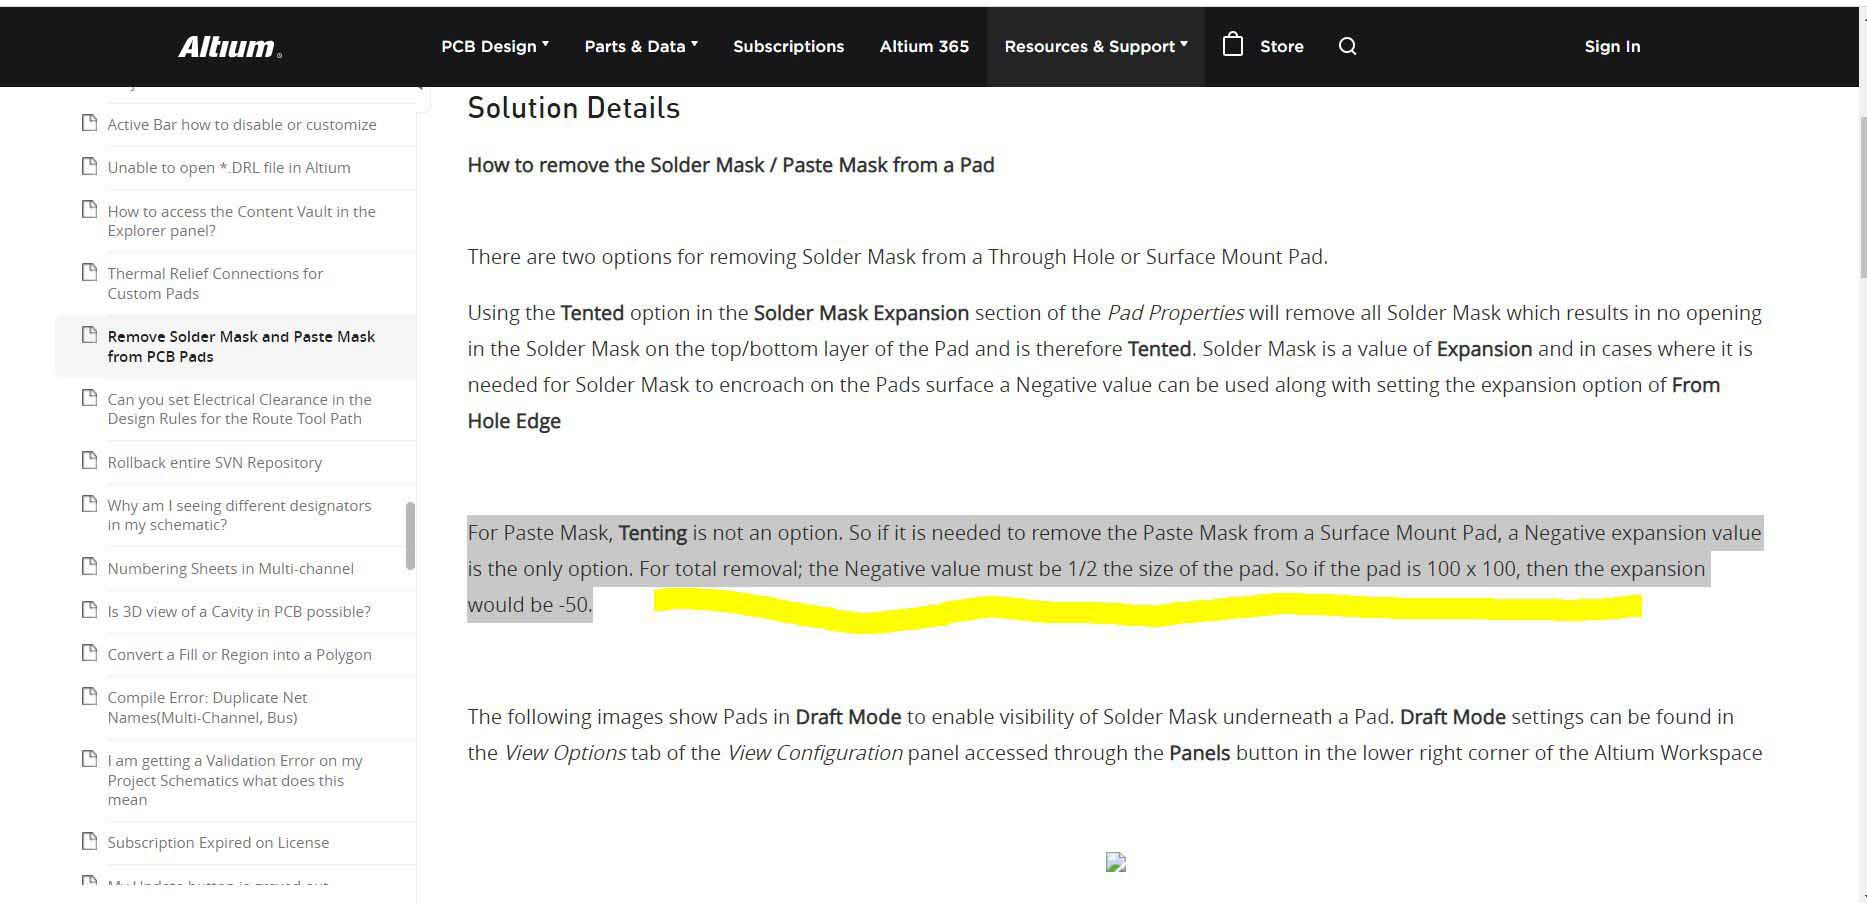Image resolution: width=1867 pixels, height=903 pixels.
Task: Open Resources & Support dropdown menu
Action: tap(1096, 46)
